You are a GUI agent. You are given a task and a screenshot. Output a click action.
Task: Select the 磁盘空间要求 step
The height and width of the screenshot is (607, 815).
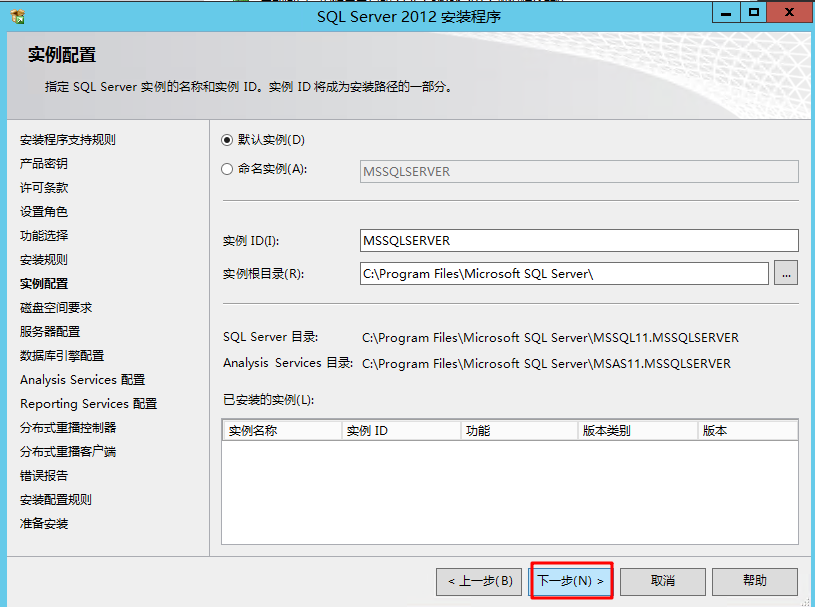tap(56, 307)
